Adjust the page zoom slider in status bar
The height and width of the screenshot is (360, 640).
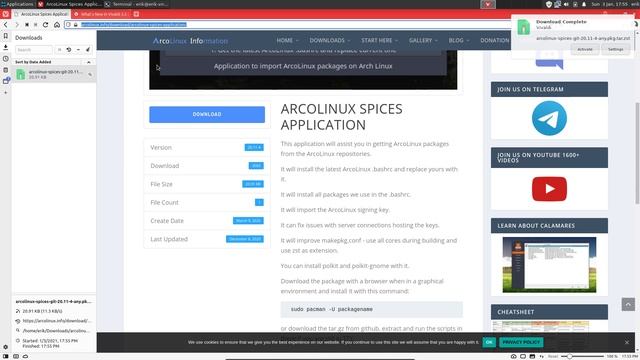click(x=582, y=356)
